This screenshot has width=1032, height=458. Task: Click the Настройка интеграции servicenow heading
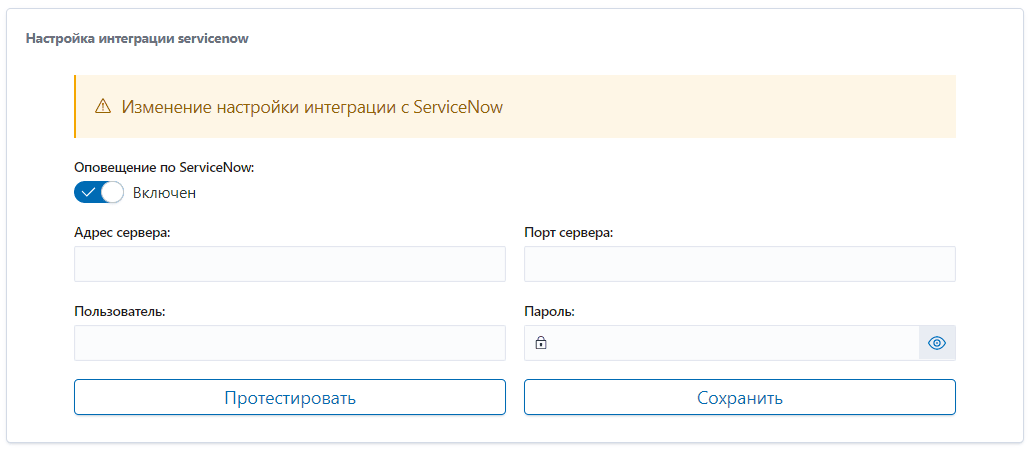pyautogui.click(x=137, y=38)
